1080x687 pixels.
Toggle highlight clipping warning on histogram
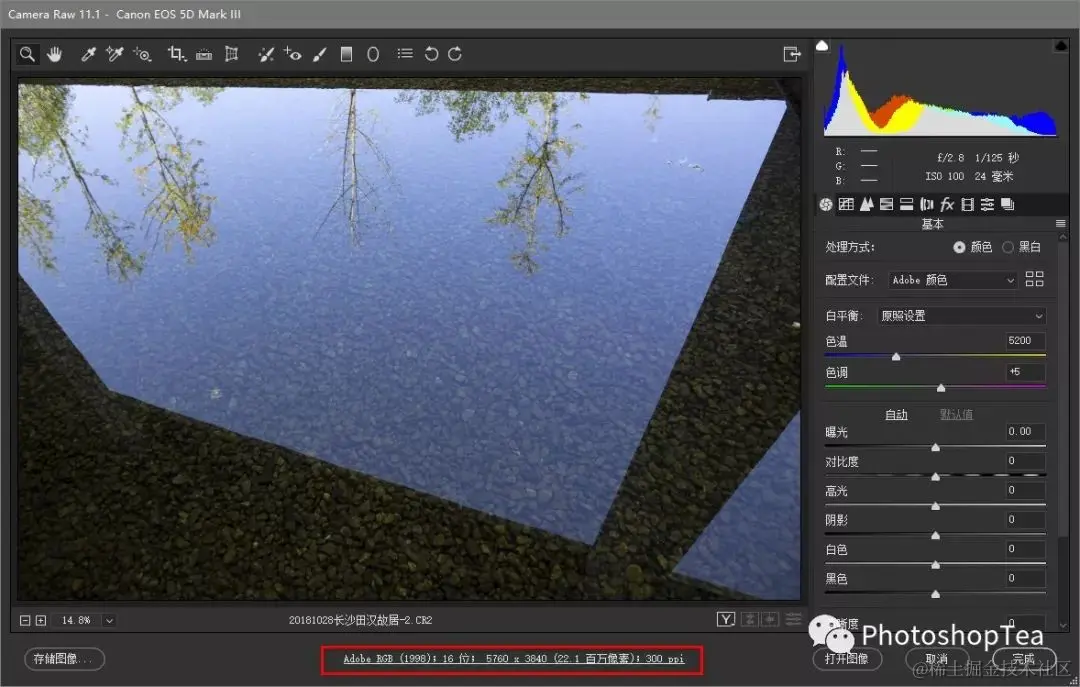point(1061,45)
